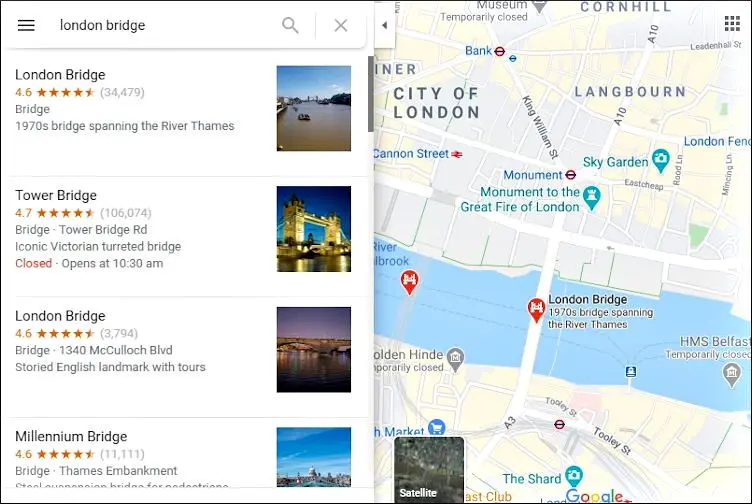The image size is (752, 504).
Task: Click the results list scrollbar
Action: [x=370, y=95]
